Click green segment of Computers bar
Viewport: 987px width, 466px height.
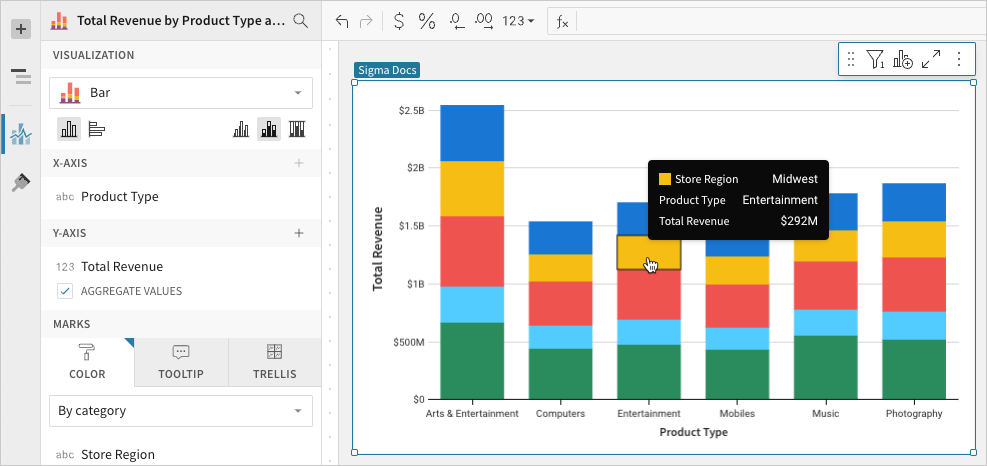[560, 373]
